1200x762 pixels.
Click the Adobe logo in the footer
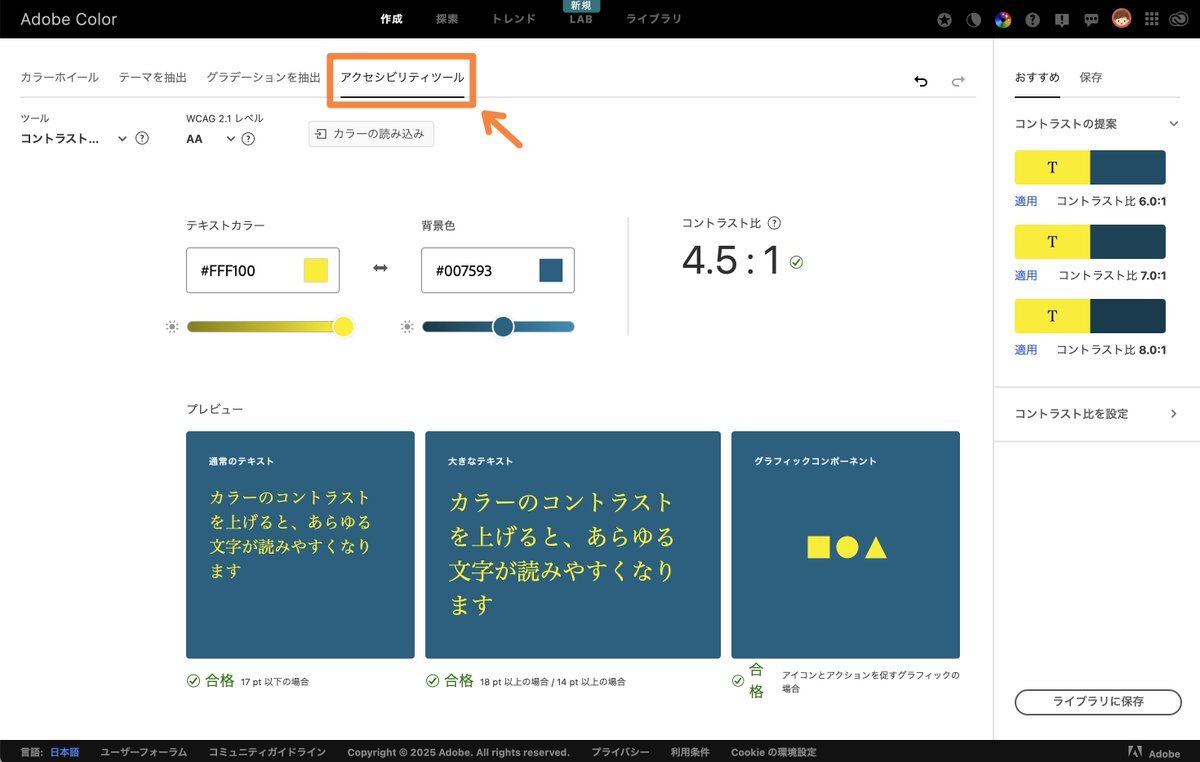pos(1154,753)
